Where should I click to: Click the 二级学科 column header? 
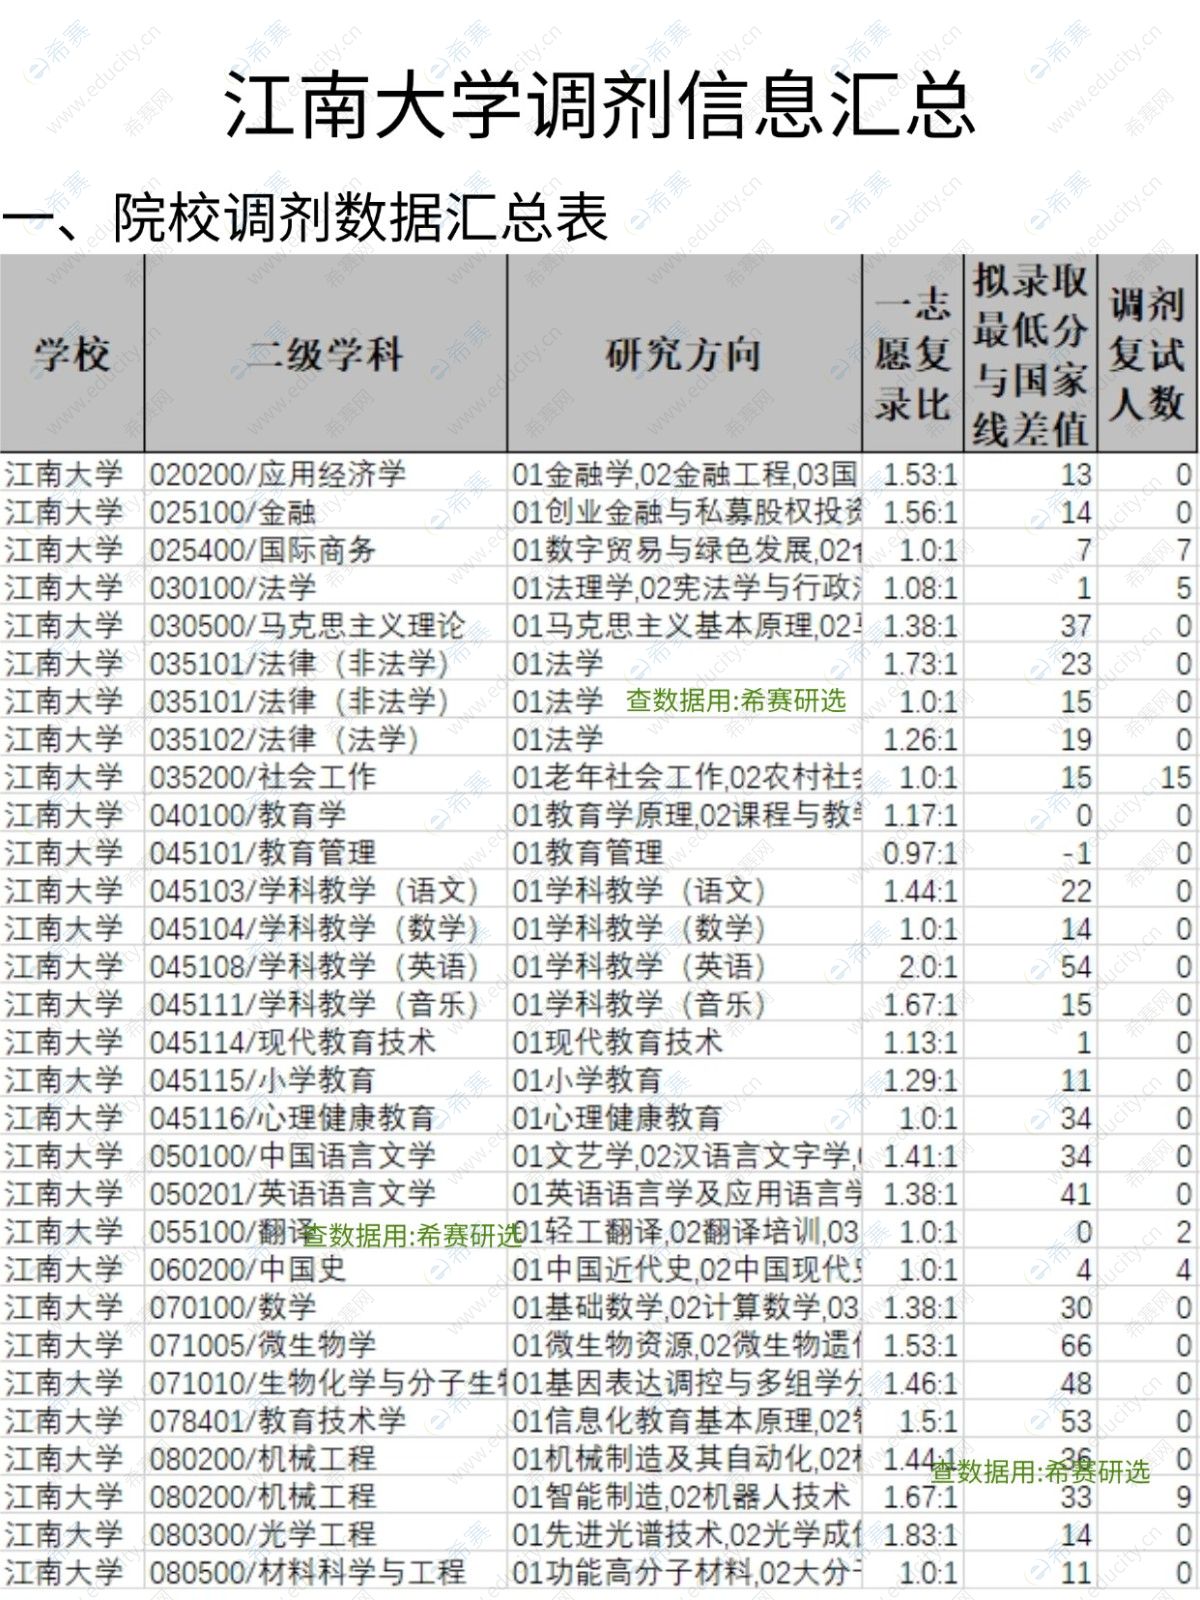(325, 354)
